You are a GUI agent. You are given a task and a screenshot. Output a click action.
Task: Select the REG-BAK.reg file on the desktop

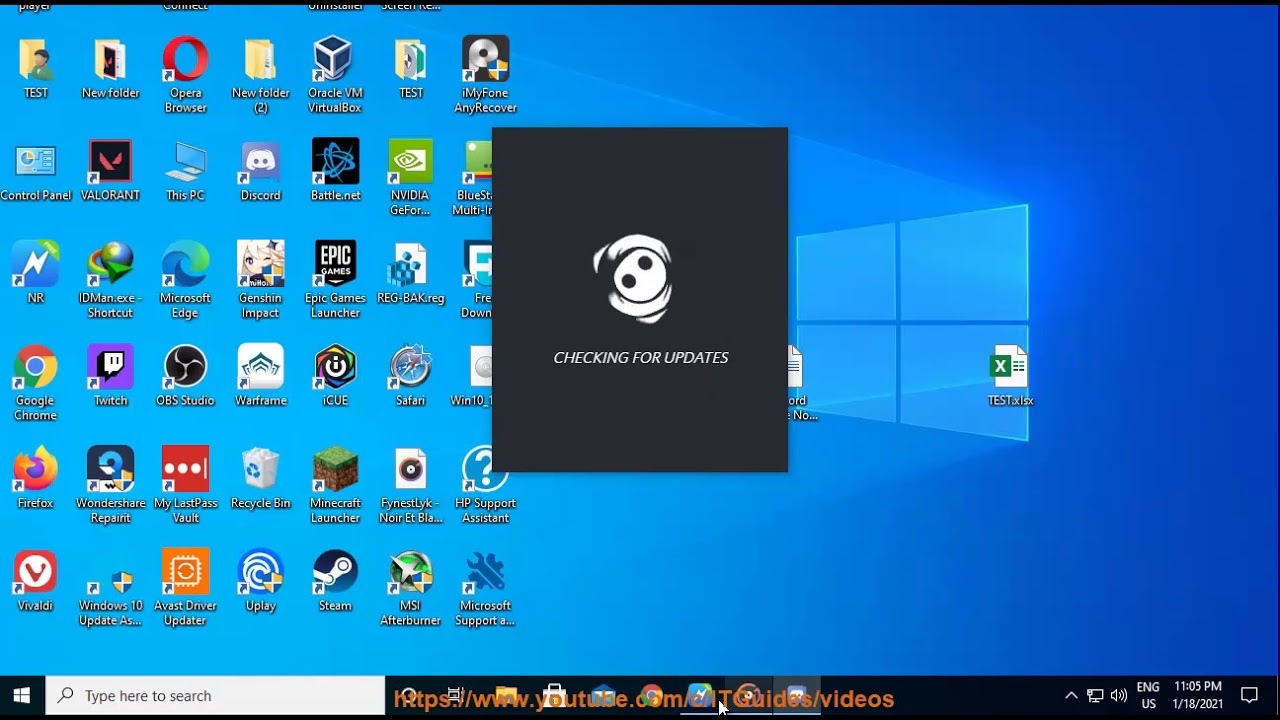410,273
